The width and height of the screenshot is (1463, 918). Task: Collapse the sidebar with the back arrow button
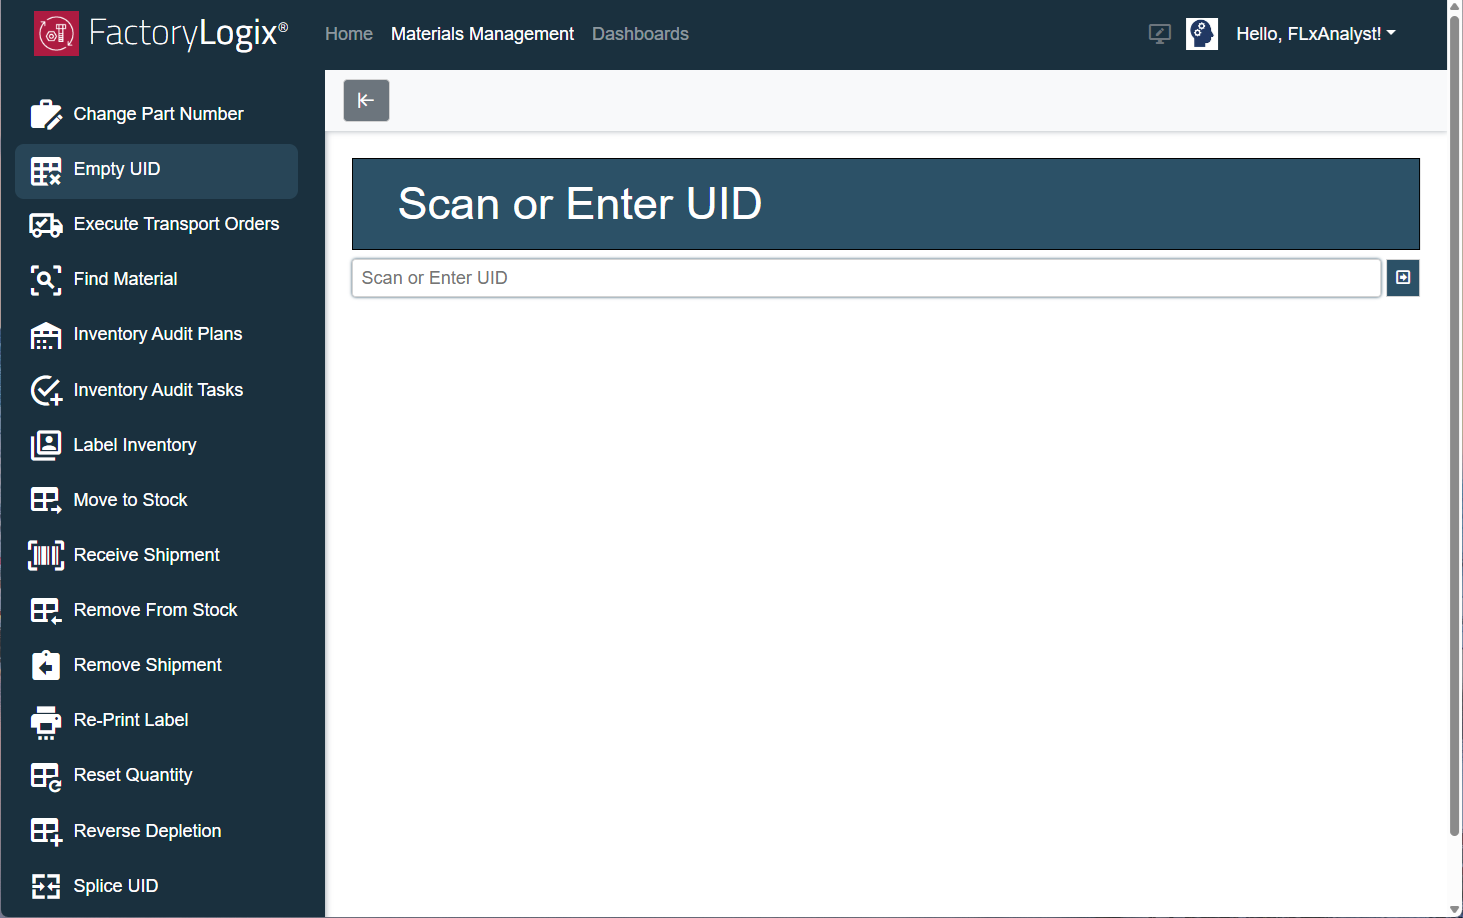click(366, 100)
